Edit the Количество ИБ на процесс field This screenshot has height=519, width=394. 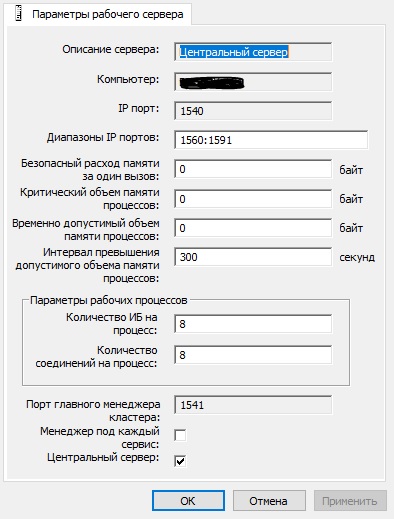tap(253, 324)
